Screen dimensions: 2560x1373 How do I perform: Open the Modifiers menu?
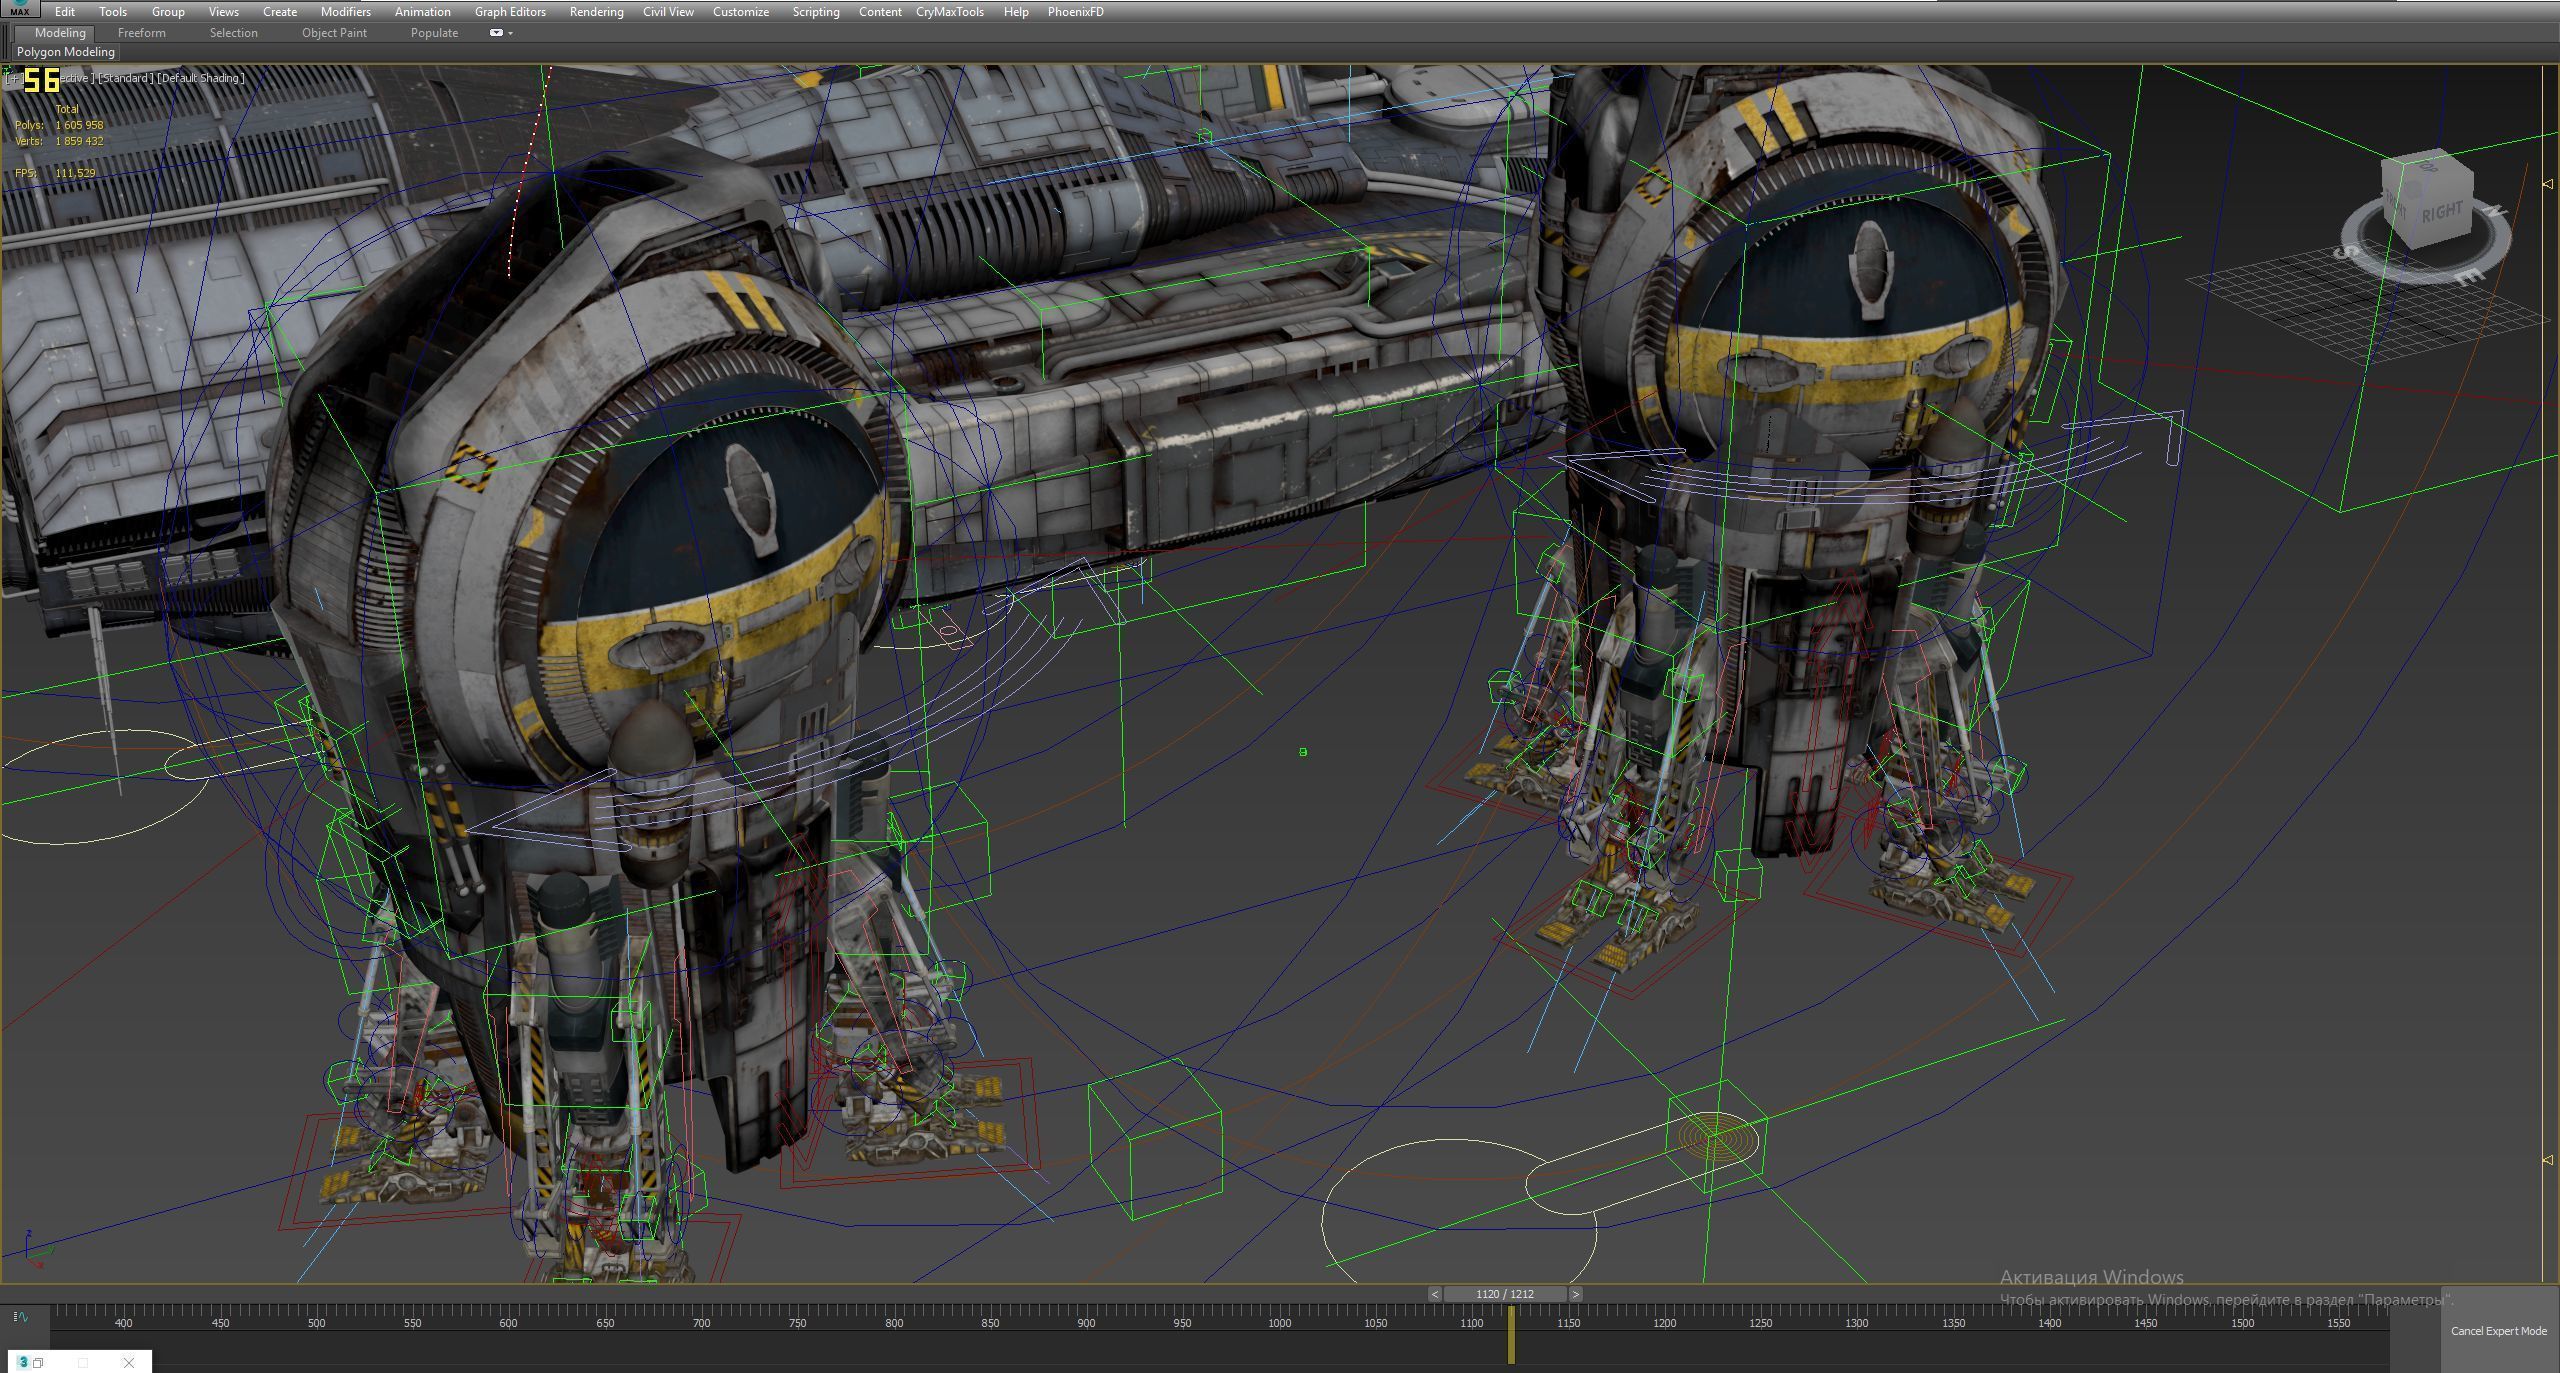(345, 12)
